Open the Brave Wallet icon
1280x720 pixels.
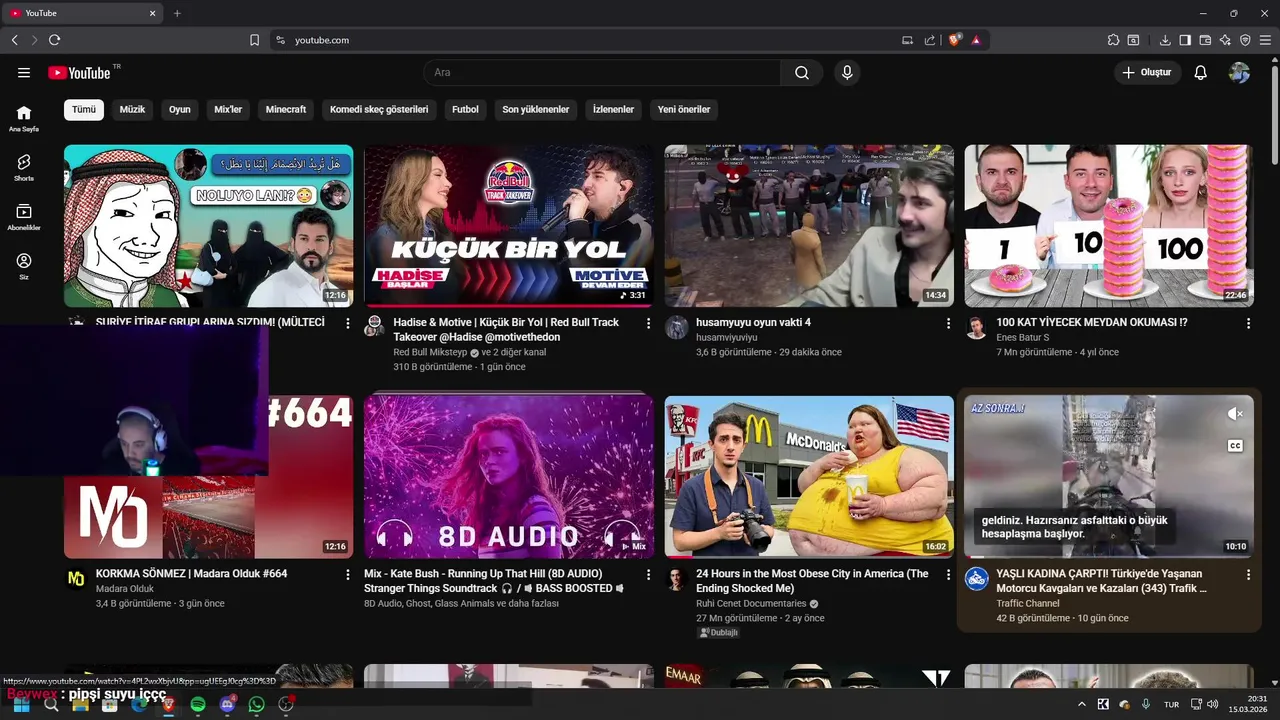pos(1205,40)
